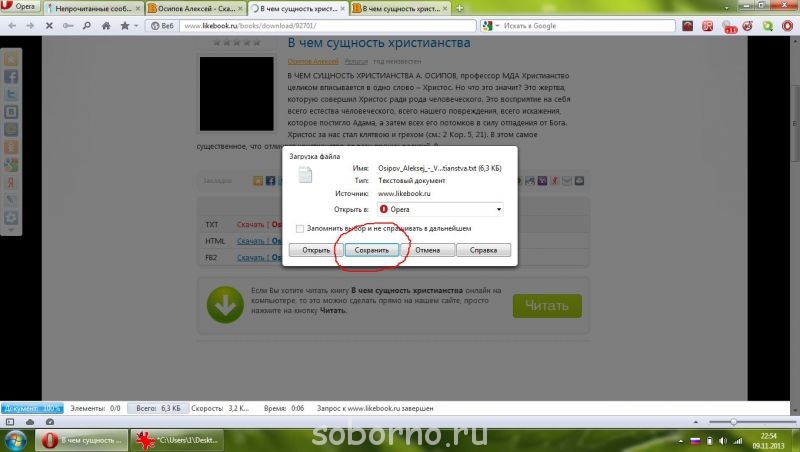Click the address bar URL field
The image size is (800, 452).
pyautogui.click(x=329, y=26)
